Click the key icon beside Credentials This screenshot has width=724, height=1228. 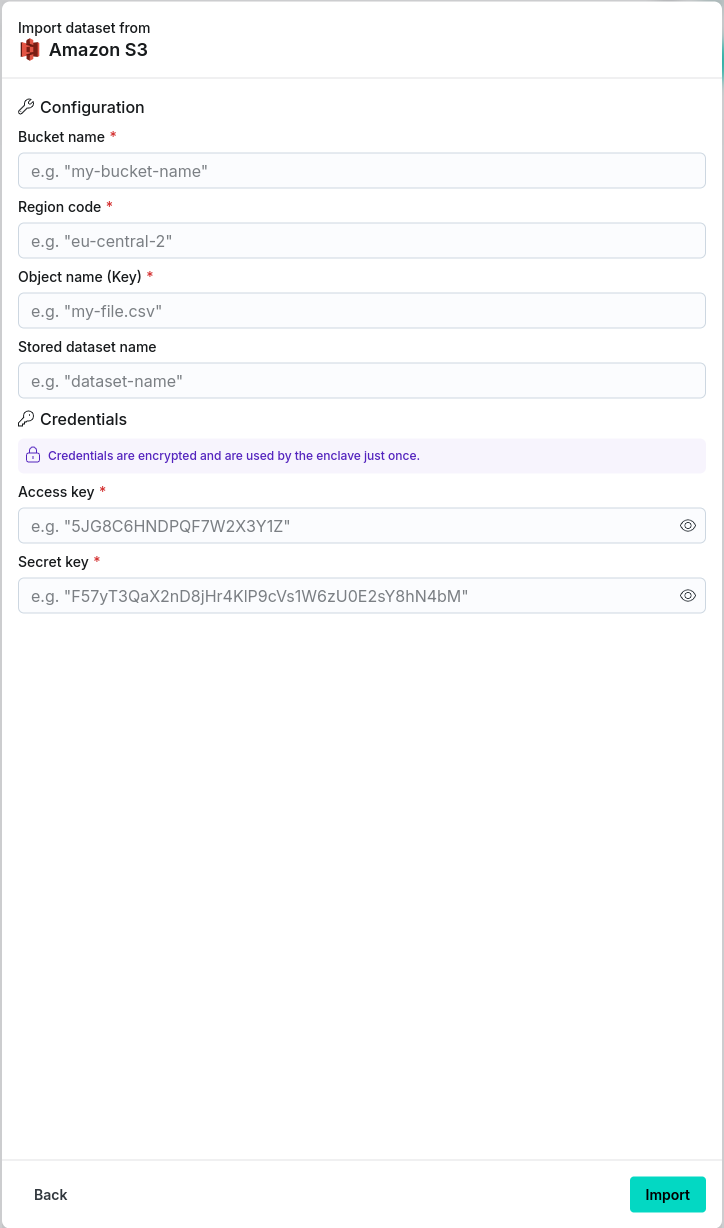[26, 419]
